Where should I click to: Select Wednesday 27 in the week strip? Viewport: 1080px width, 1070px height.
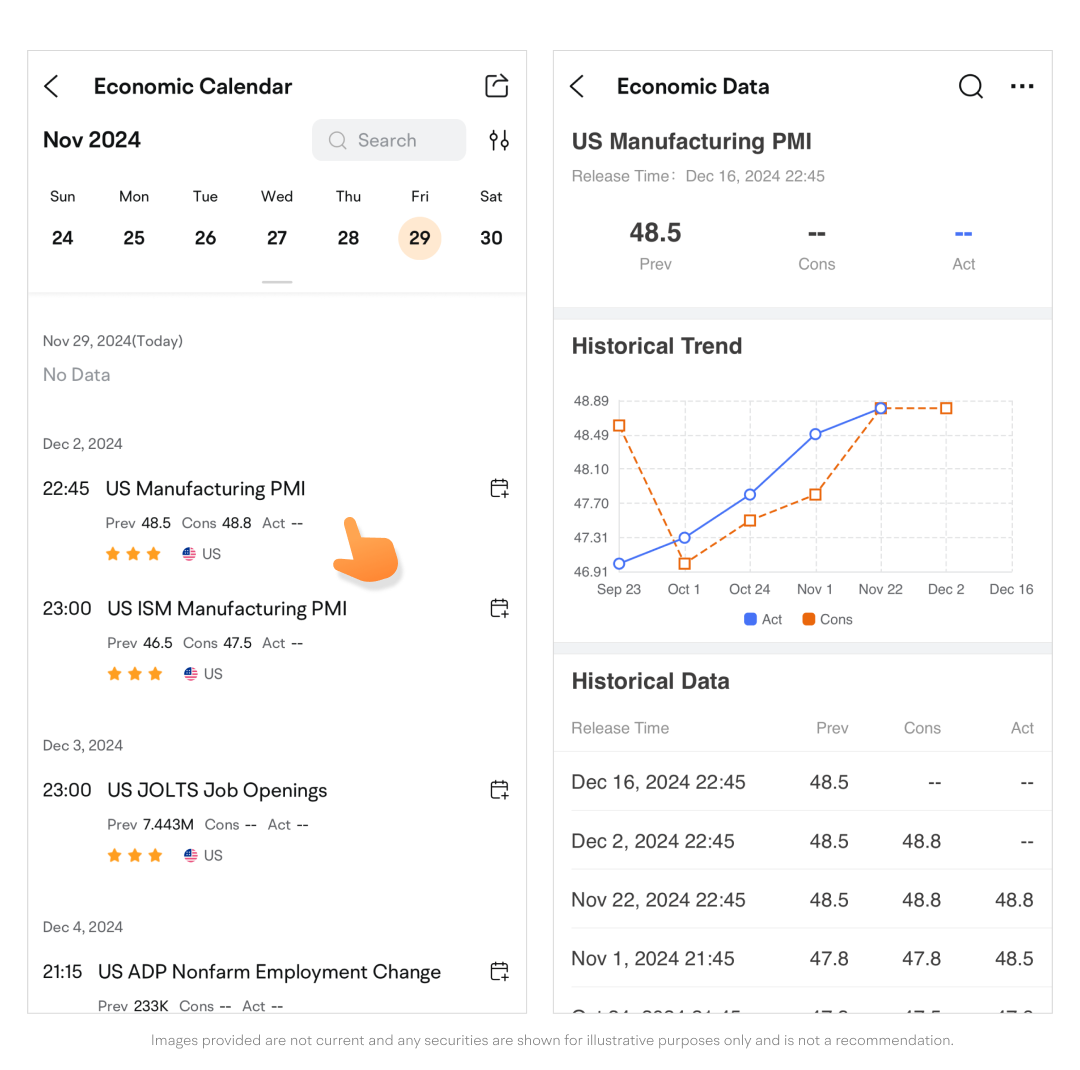click(277, 238)
